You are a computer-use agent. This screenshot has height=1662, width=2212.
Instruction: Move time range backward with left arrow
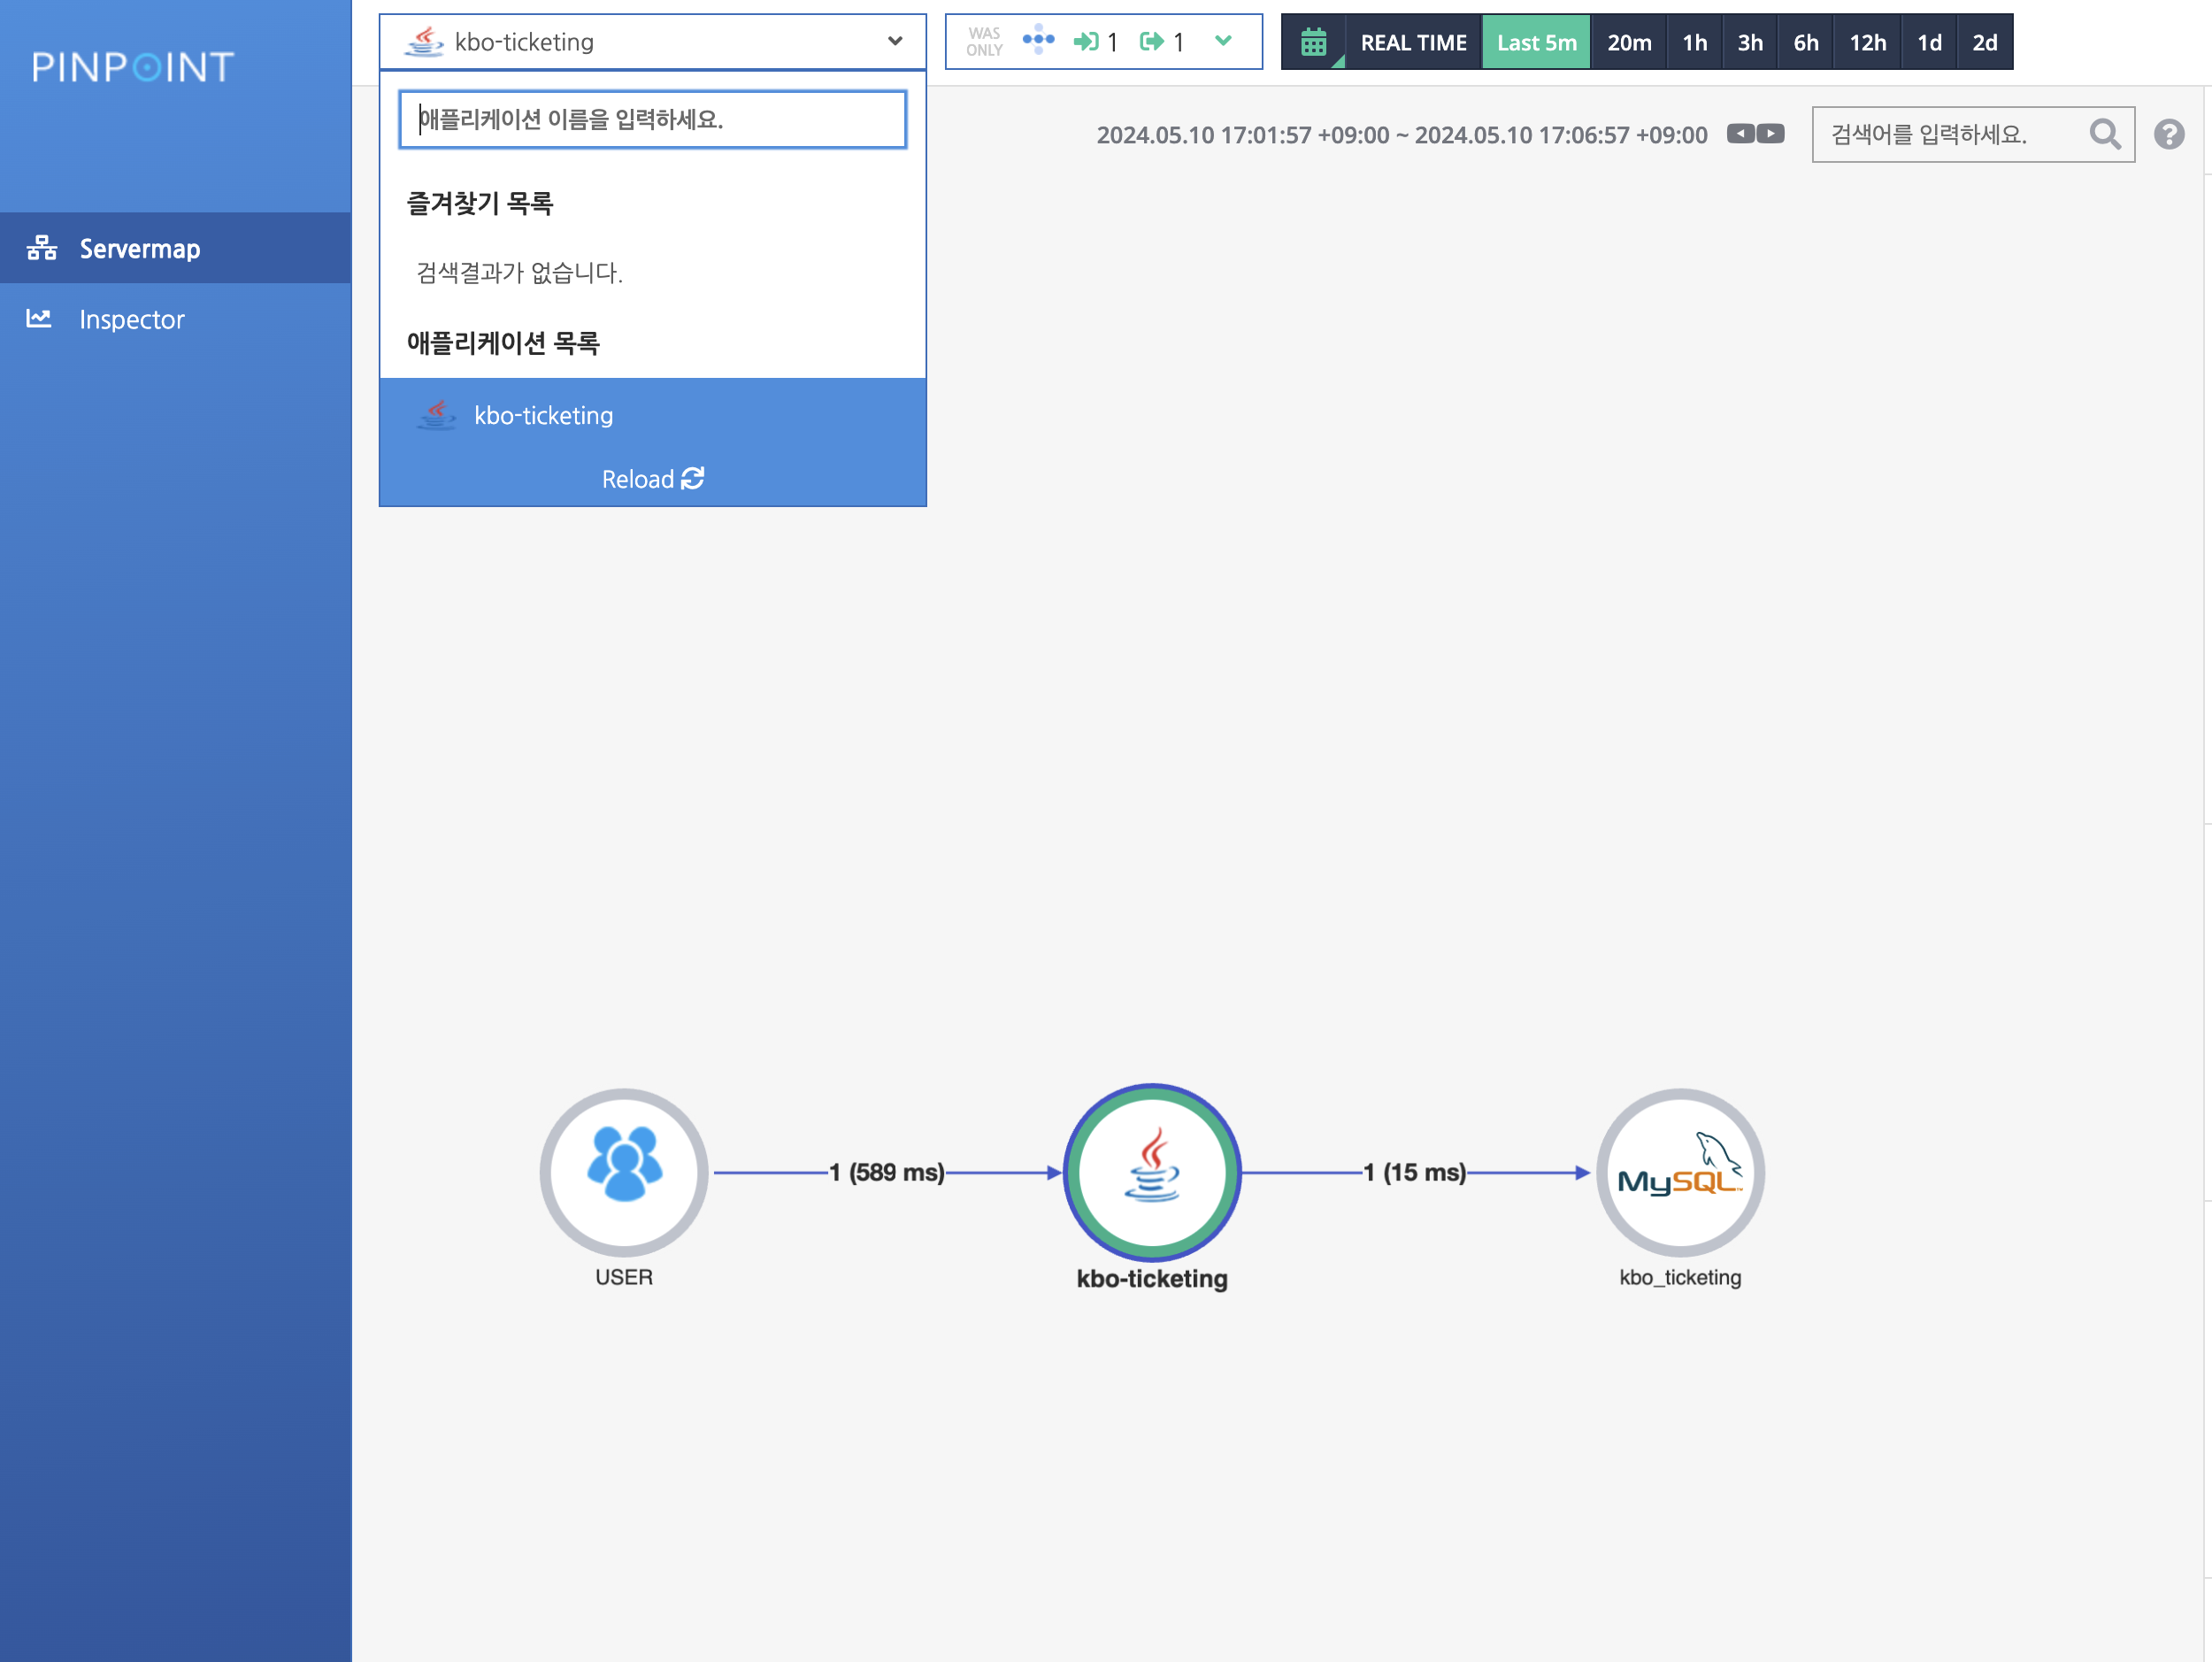1741,134
